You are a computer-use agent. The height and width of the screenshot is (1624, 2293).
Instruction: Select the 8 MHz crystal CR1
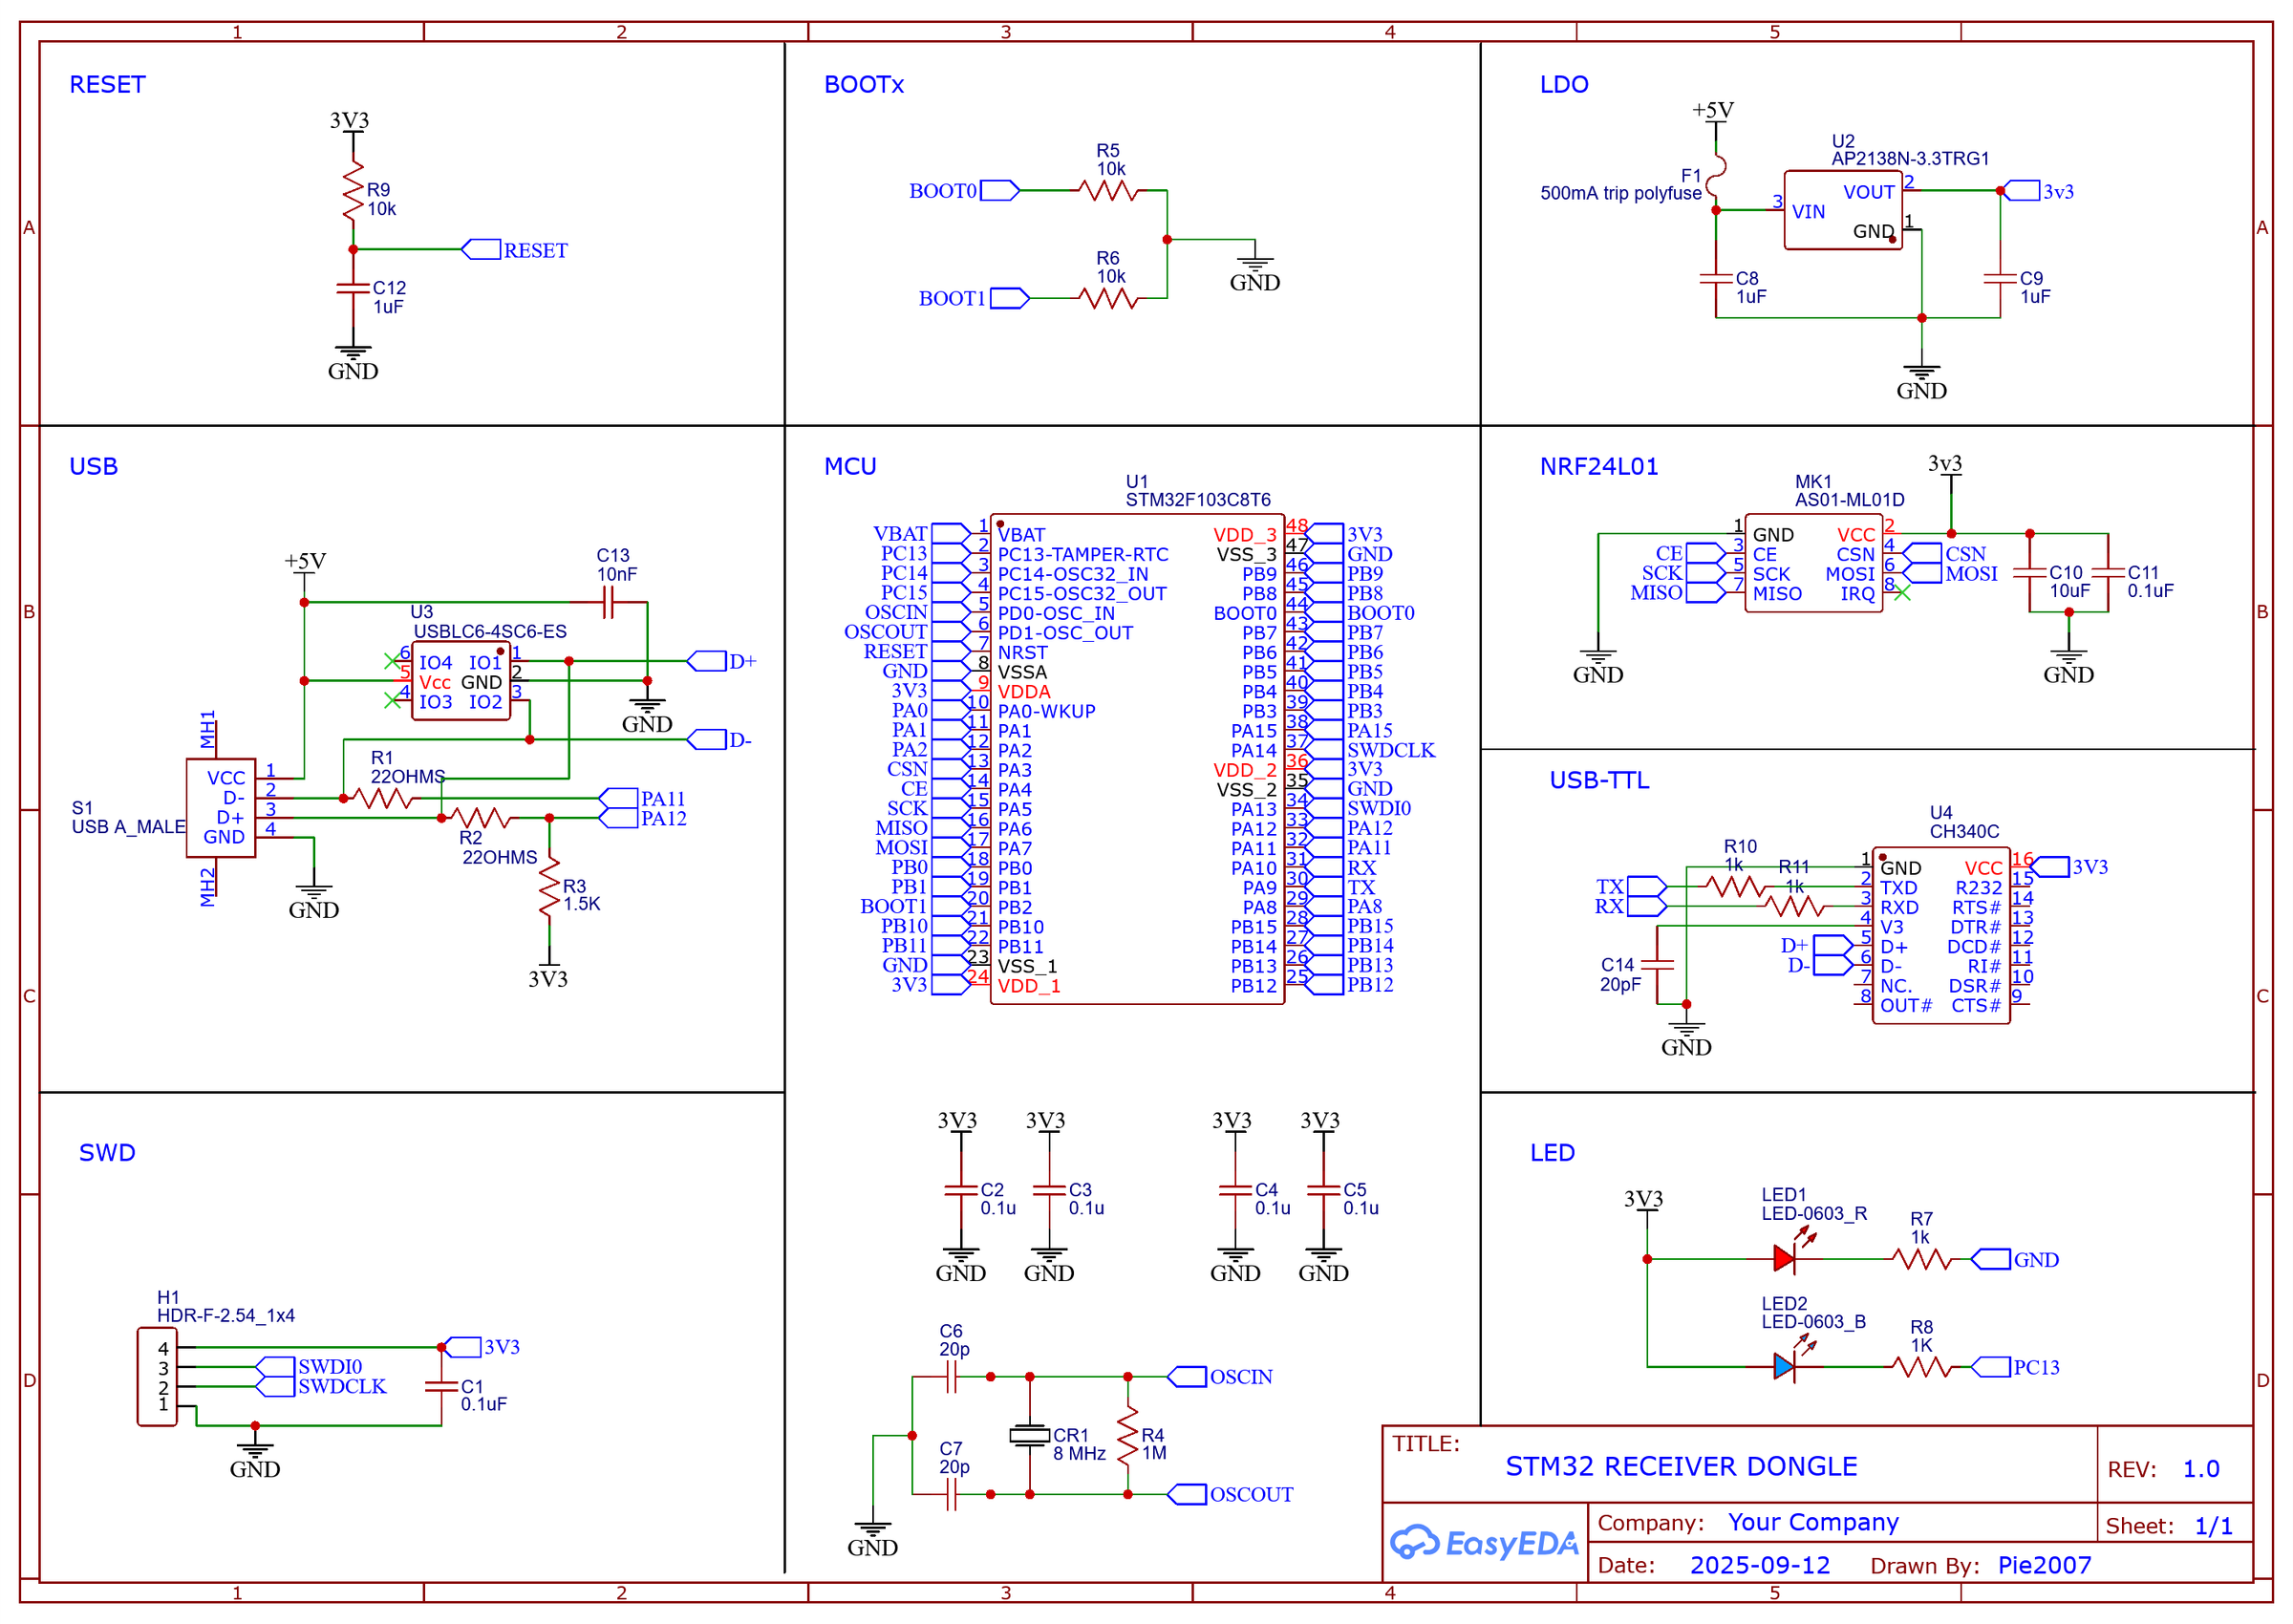point(1029,1436)
